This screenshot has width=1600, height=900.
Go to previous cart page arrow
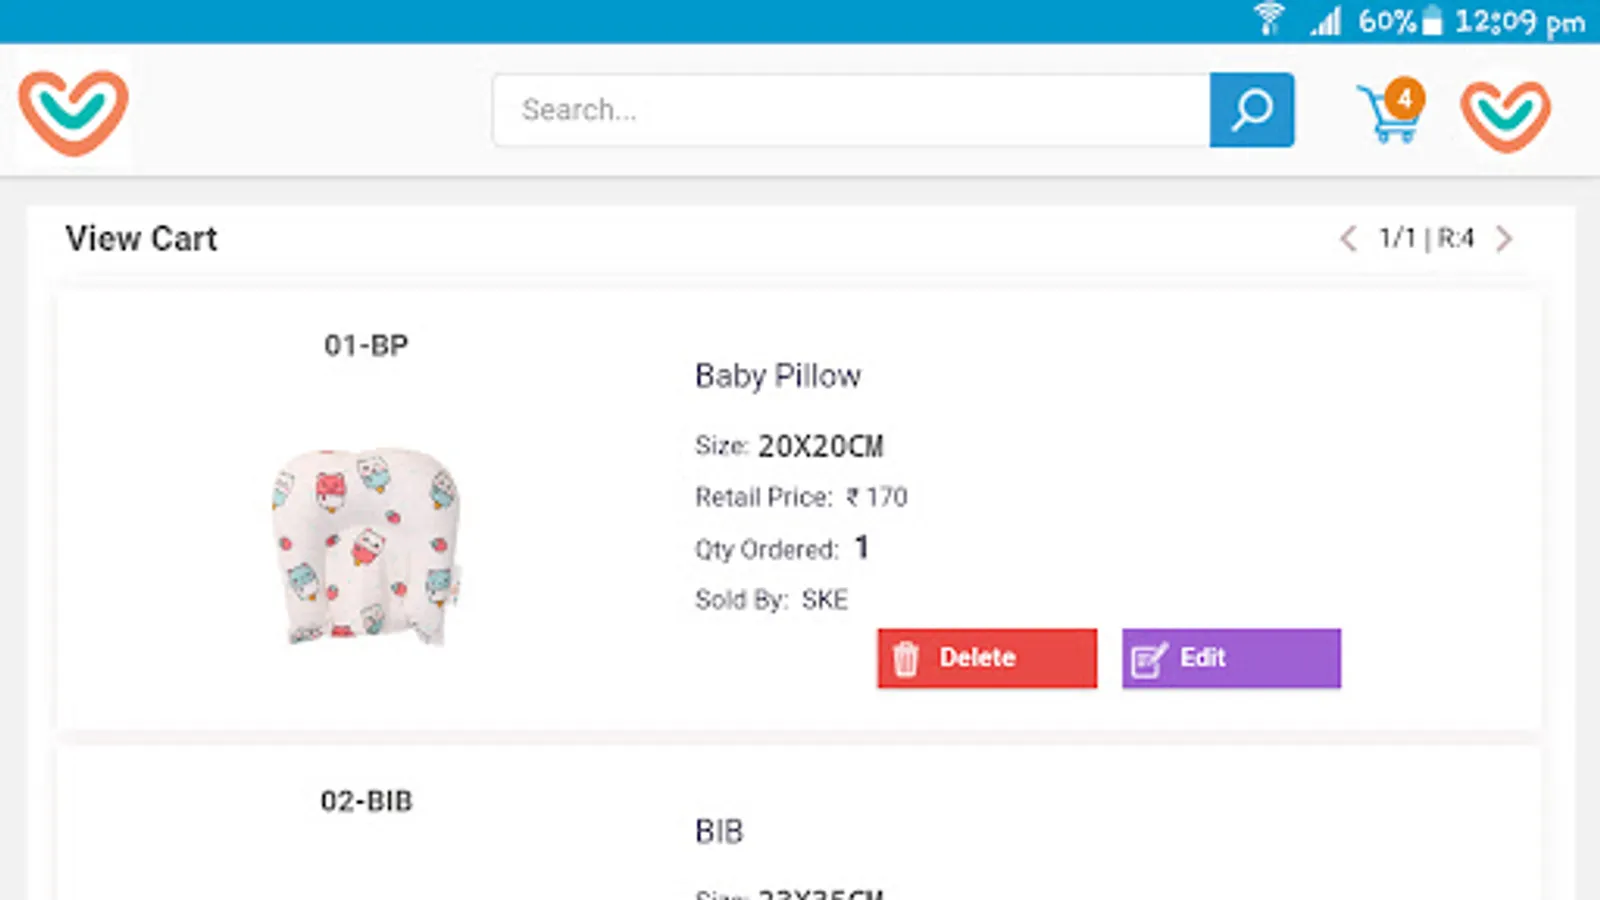coord(1348,239)
